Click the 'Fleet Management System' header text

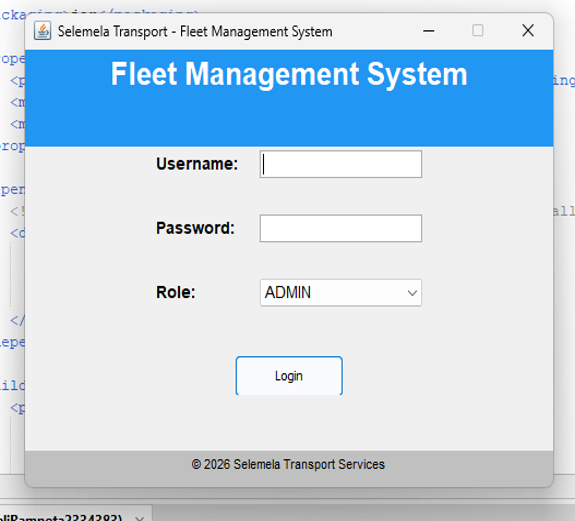[289, 74]
